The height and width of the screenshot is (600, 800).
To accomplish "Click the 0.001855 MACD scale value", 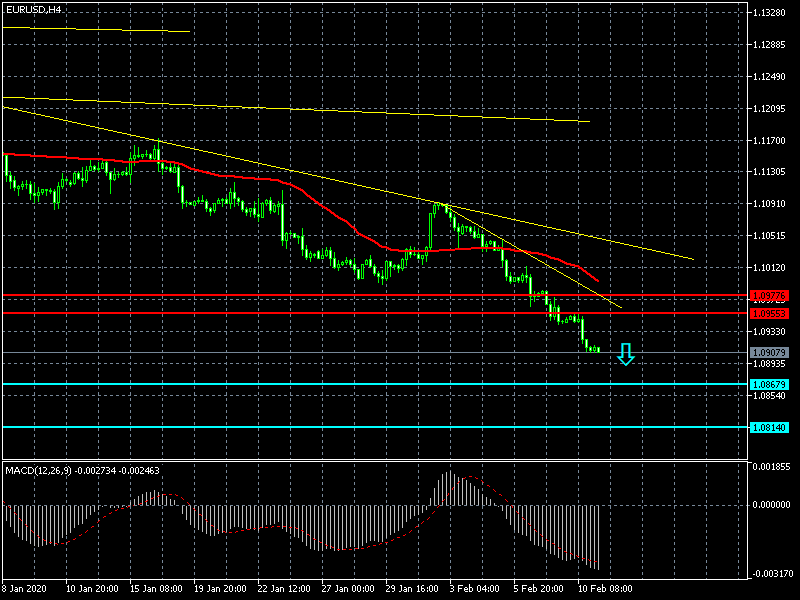I will click(x=771, y=467).
